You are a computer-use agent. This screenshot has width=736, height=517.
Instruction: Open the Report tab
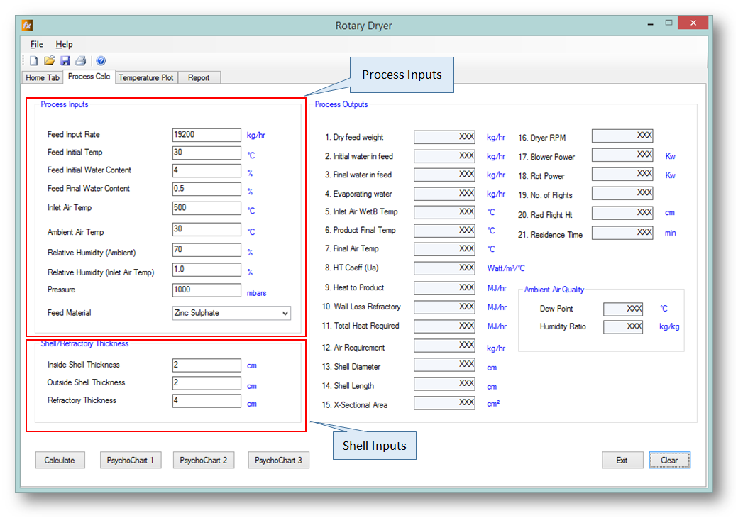199,77
